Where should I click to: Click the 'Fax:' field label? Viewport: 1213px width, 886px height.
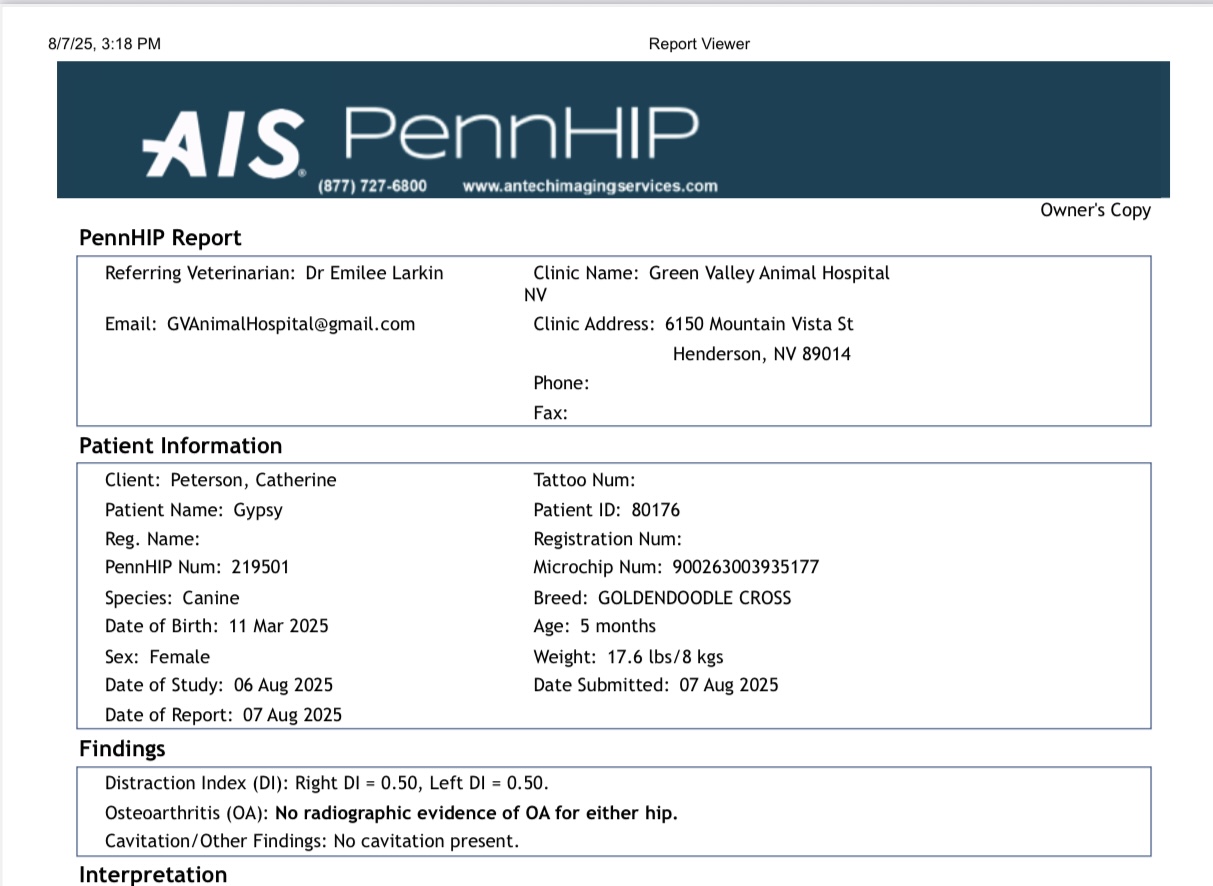tap(550, 412)
